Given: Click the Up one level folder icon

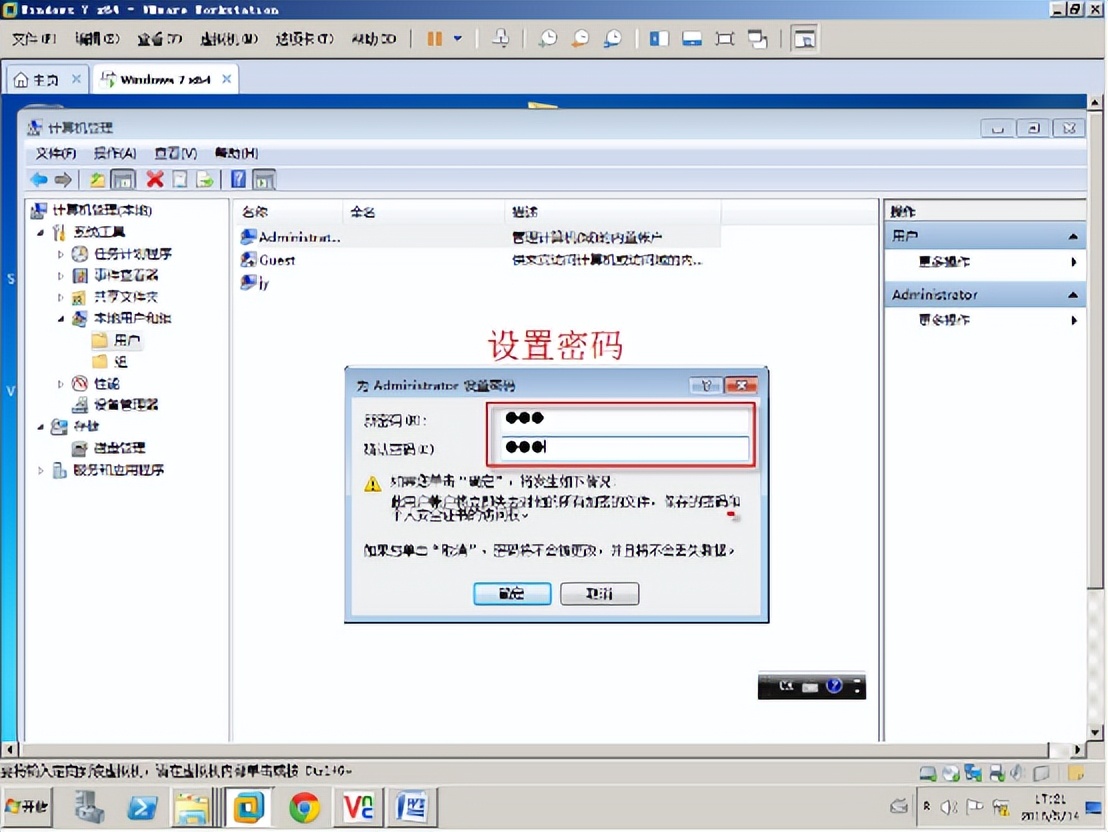Looking at the screenshot, I should (97, 180).
